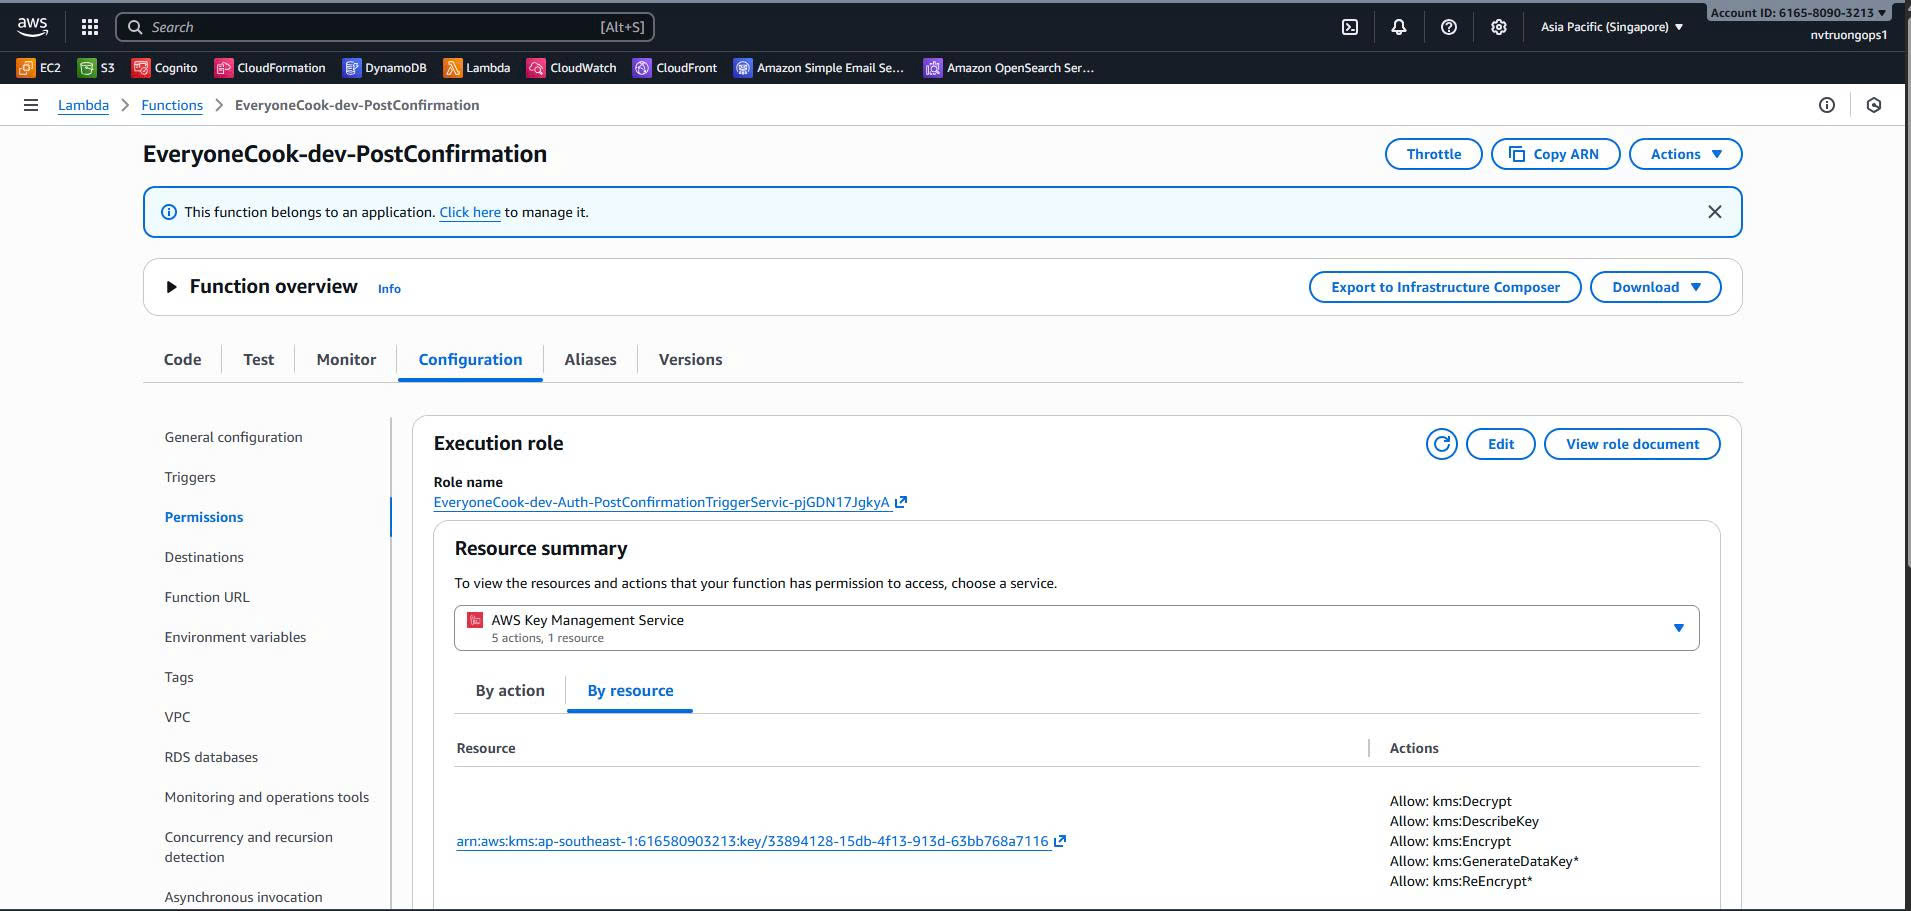Open Function URL in sidebar
This screenshot has height=911, width=1911.
207,597
